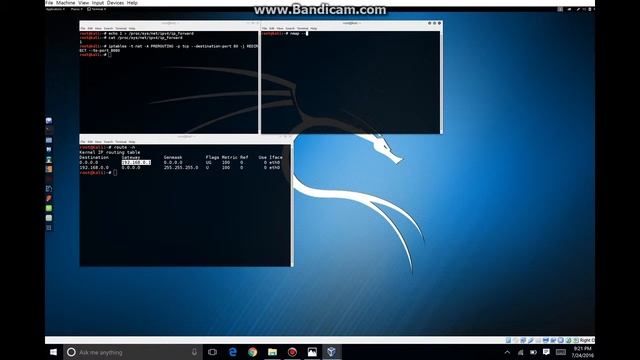Open network icon in system tray
This screenshot has height=360, width=640.
click(x=520, y=352)
